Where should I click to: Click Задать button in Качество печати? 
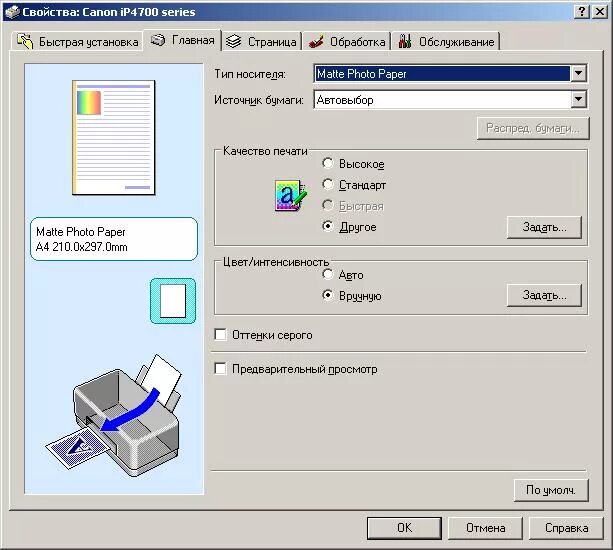click(x=544, y=227)
